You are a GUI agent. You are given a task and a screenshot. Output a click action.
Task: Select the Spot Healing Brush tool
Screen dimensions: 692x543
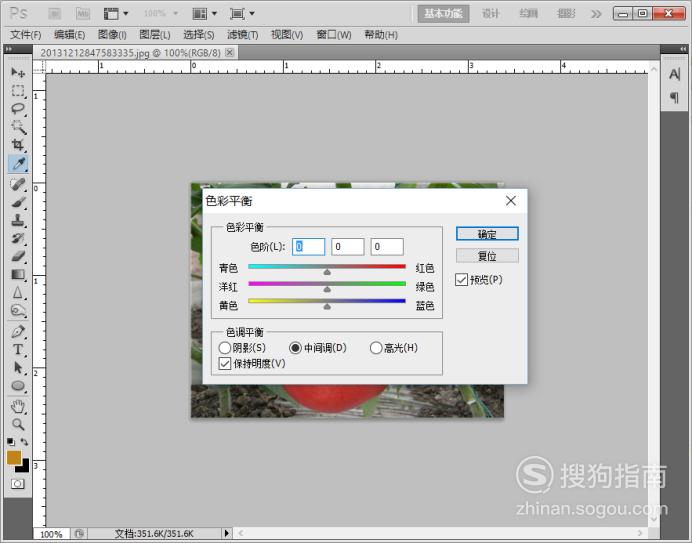[x=18, y=185]
